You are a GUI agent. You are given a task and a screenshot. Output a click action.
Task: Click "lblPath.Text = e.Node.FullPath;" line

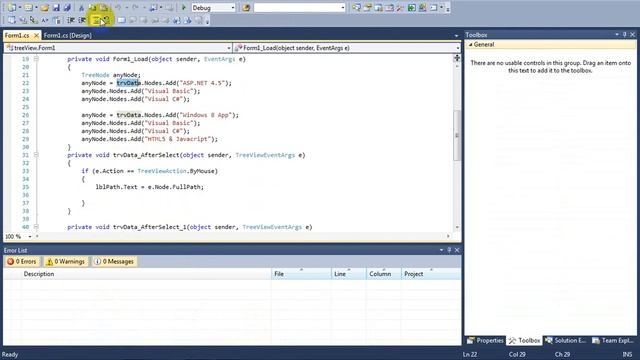[x=149, y=187]
